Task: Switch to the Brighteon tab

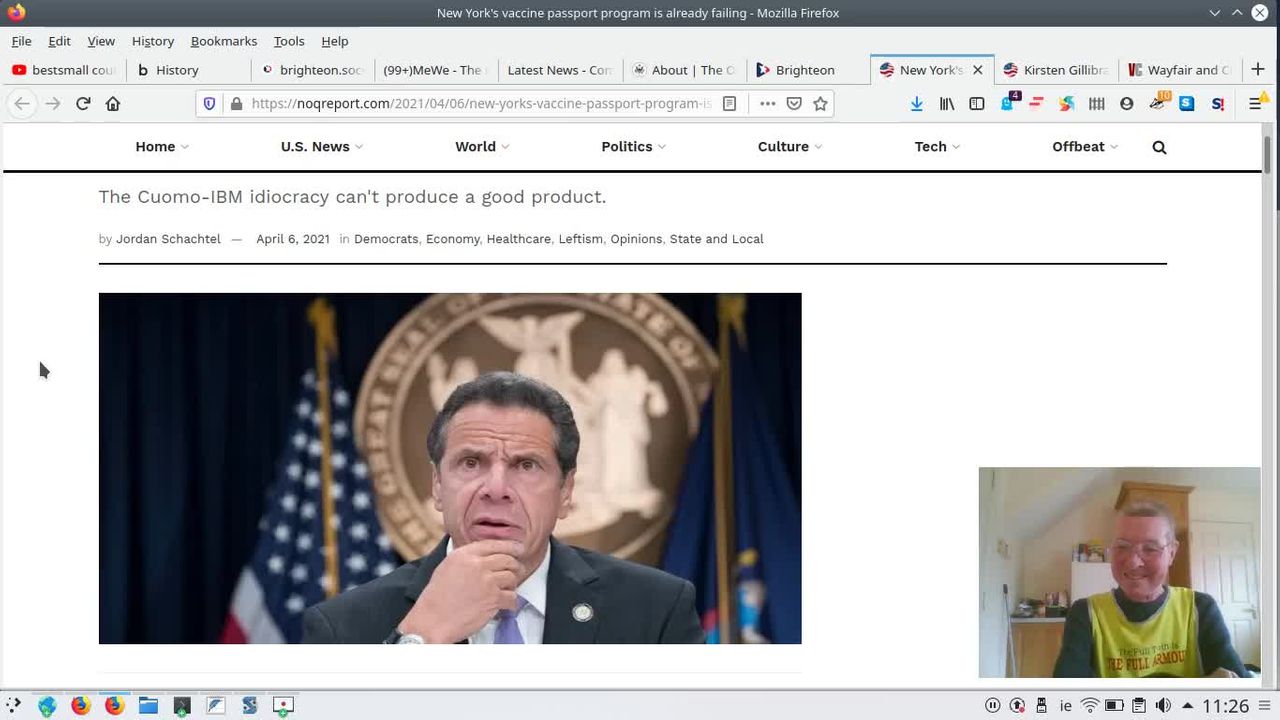Action: coord(804,70)
